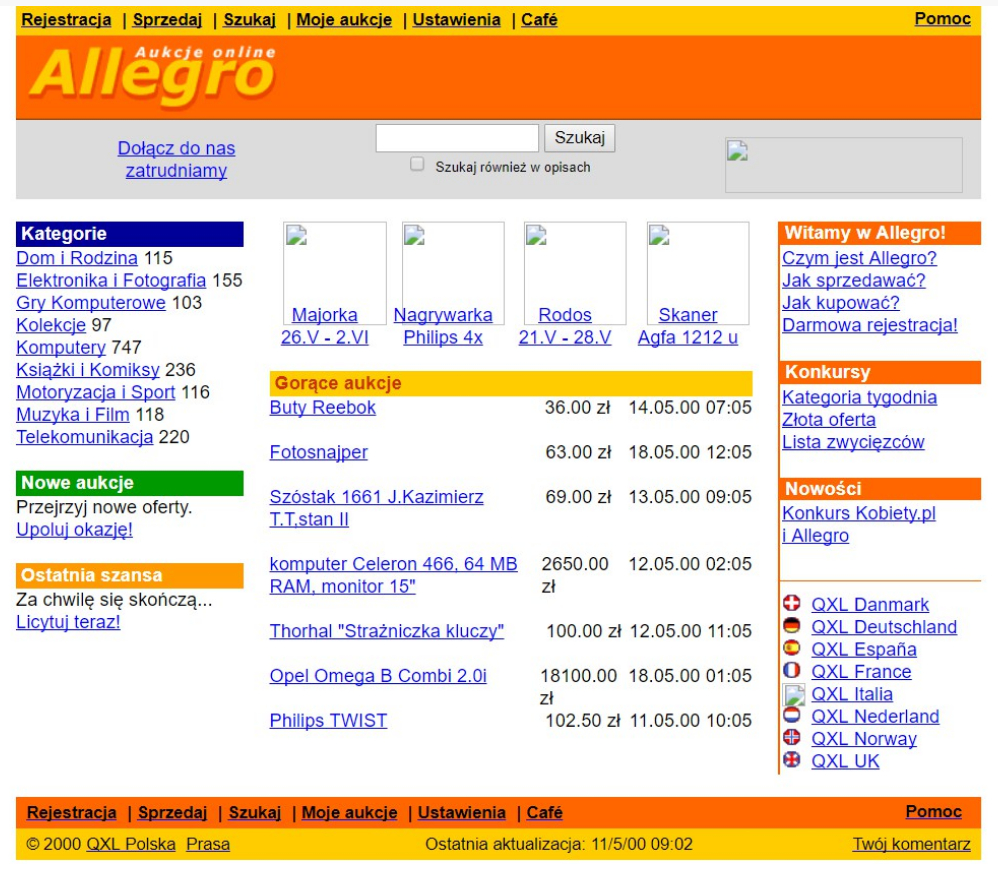The image size is (998, 870).
Task: Enable 'Szukaj również w opisach' checkbox
Action: point(417,164)
